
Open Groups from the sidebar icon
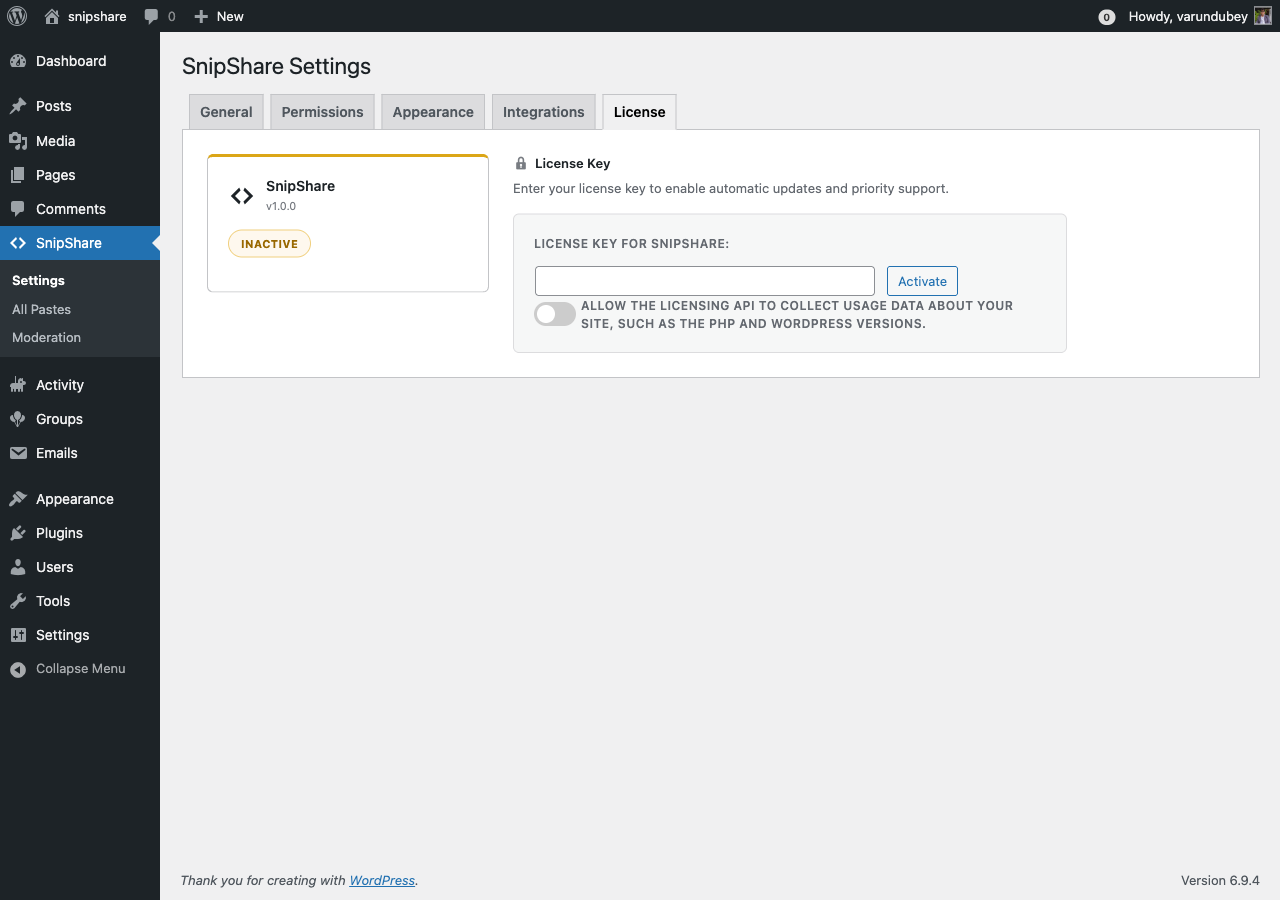[x=17, y=419]
